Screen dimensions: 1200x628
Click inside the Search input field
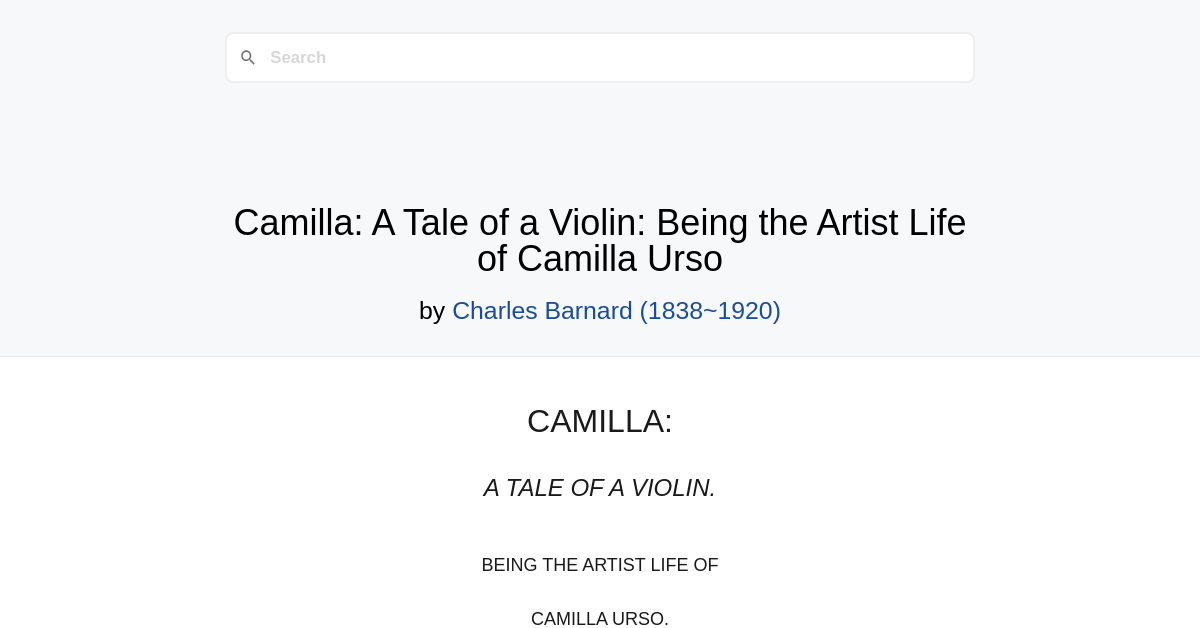pyautogui.click(x=600, y=57)
